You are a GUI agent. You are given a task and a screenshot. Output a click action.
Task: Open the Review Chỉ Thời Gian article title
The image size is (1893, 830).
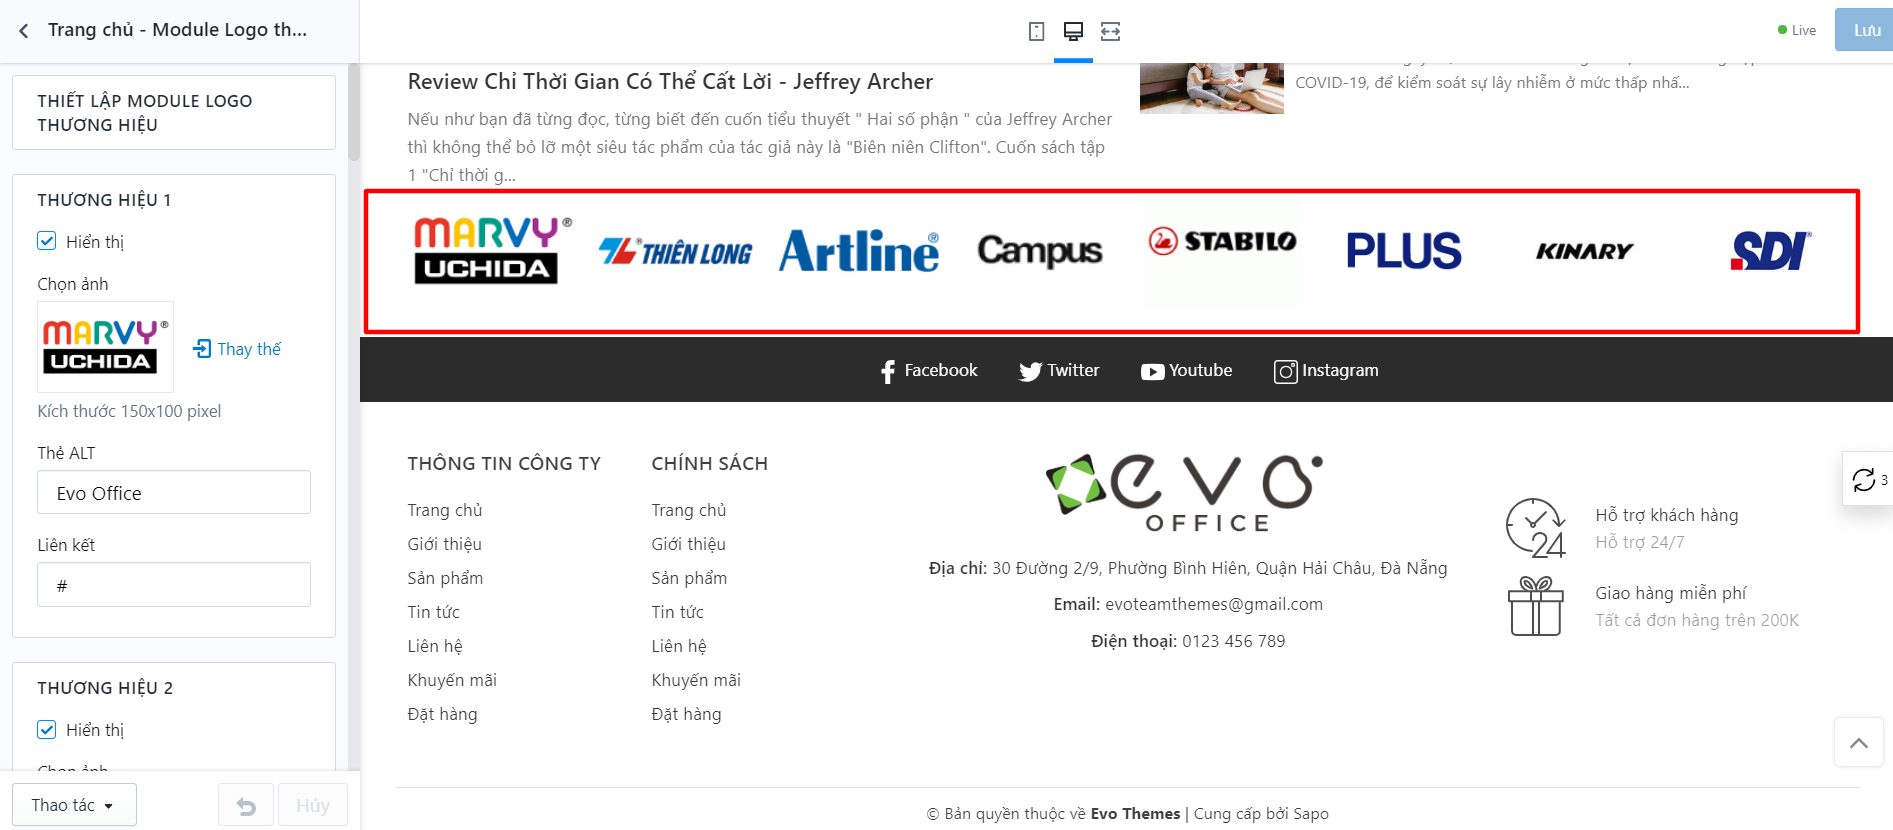(x=670, y=82)
